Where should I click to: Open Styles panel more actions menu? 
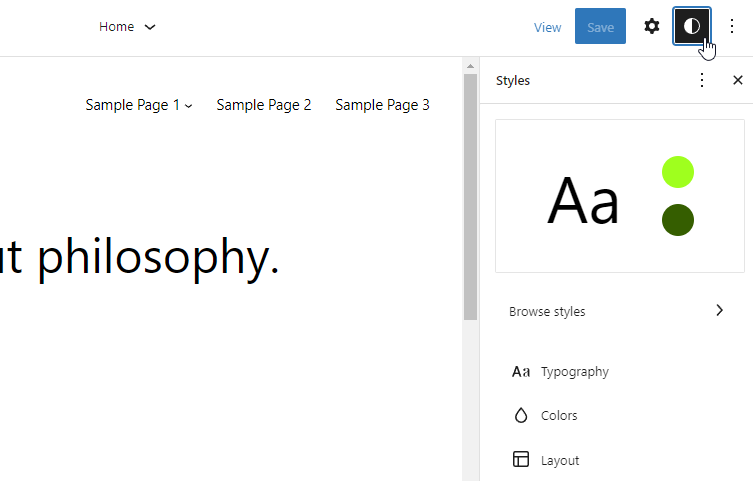[x=702, y=80]
